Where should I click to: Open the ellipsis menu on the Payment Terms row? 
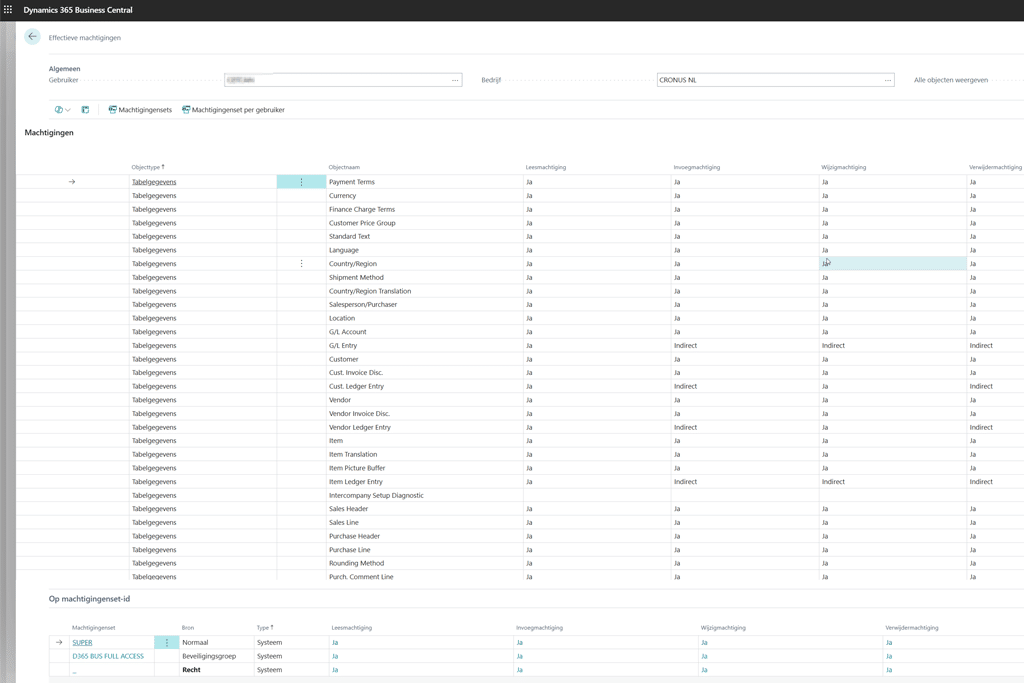pyautogui.click(x=301, y=181)
